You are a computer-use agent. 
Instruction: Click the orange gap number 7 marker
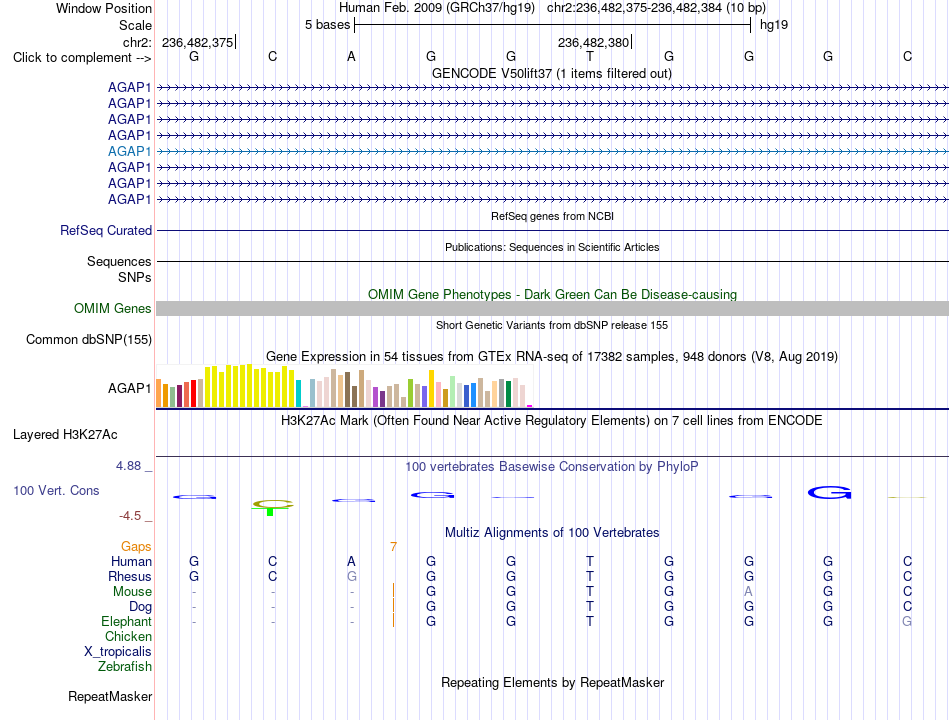click(393, 547)
